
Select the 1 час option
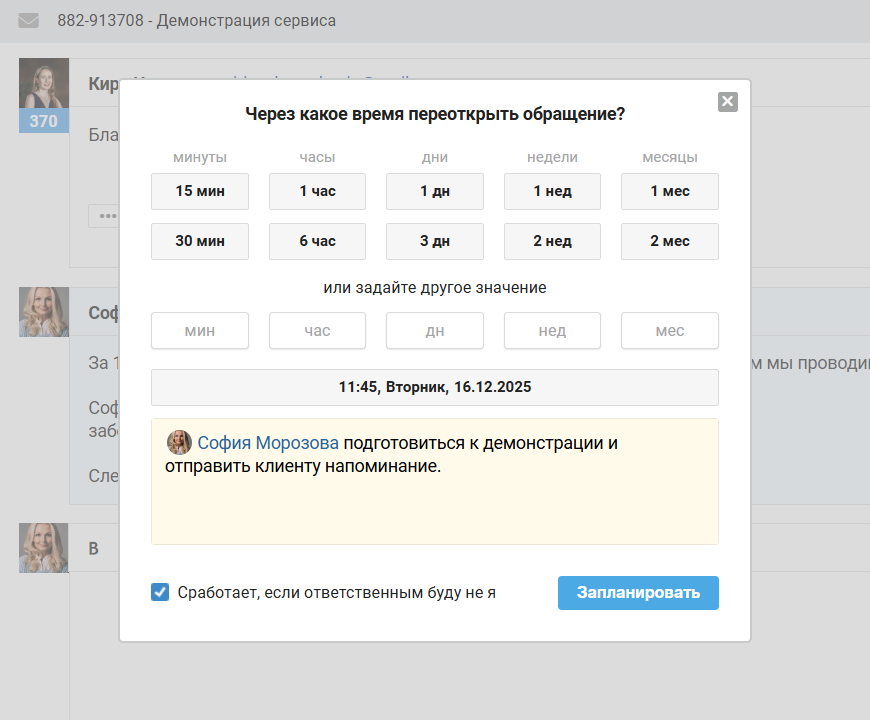(317, 191)
